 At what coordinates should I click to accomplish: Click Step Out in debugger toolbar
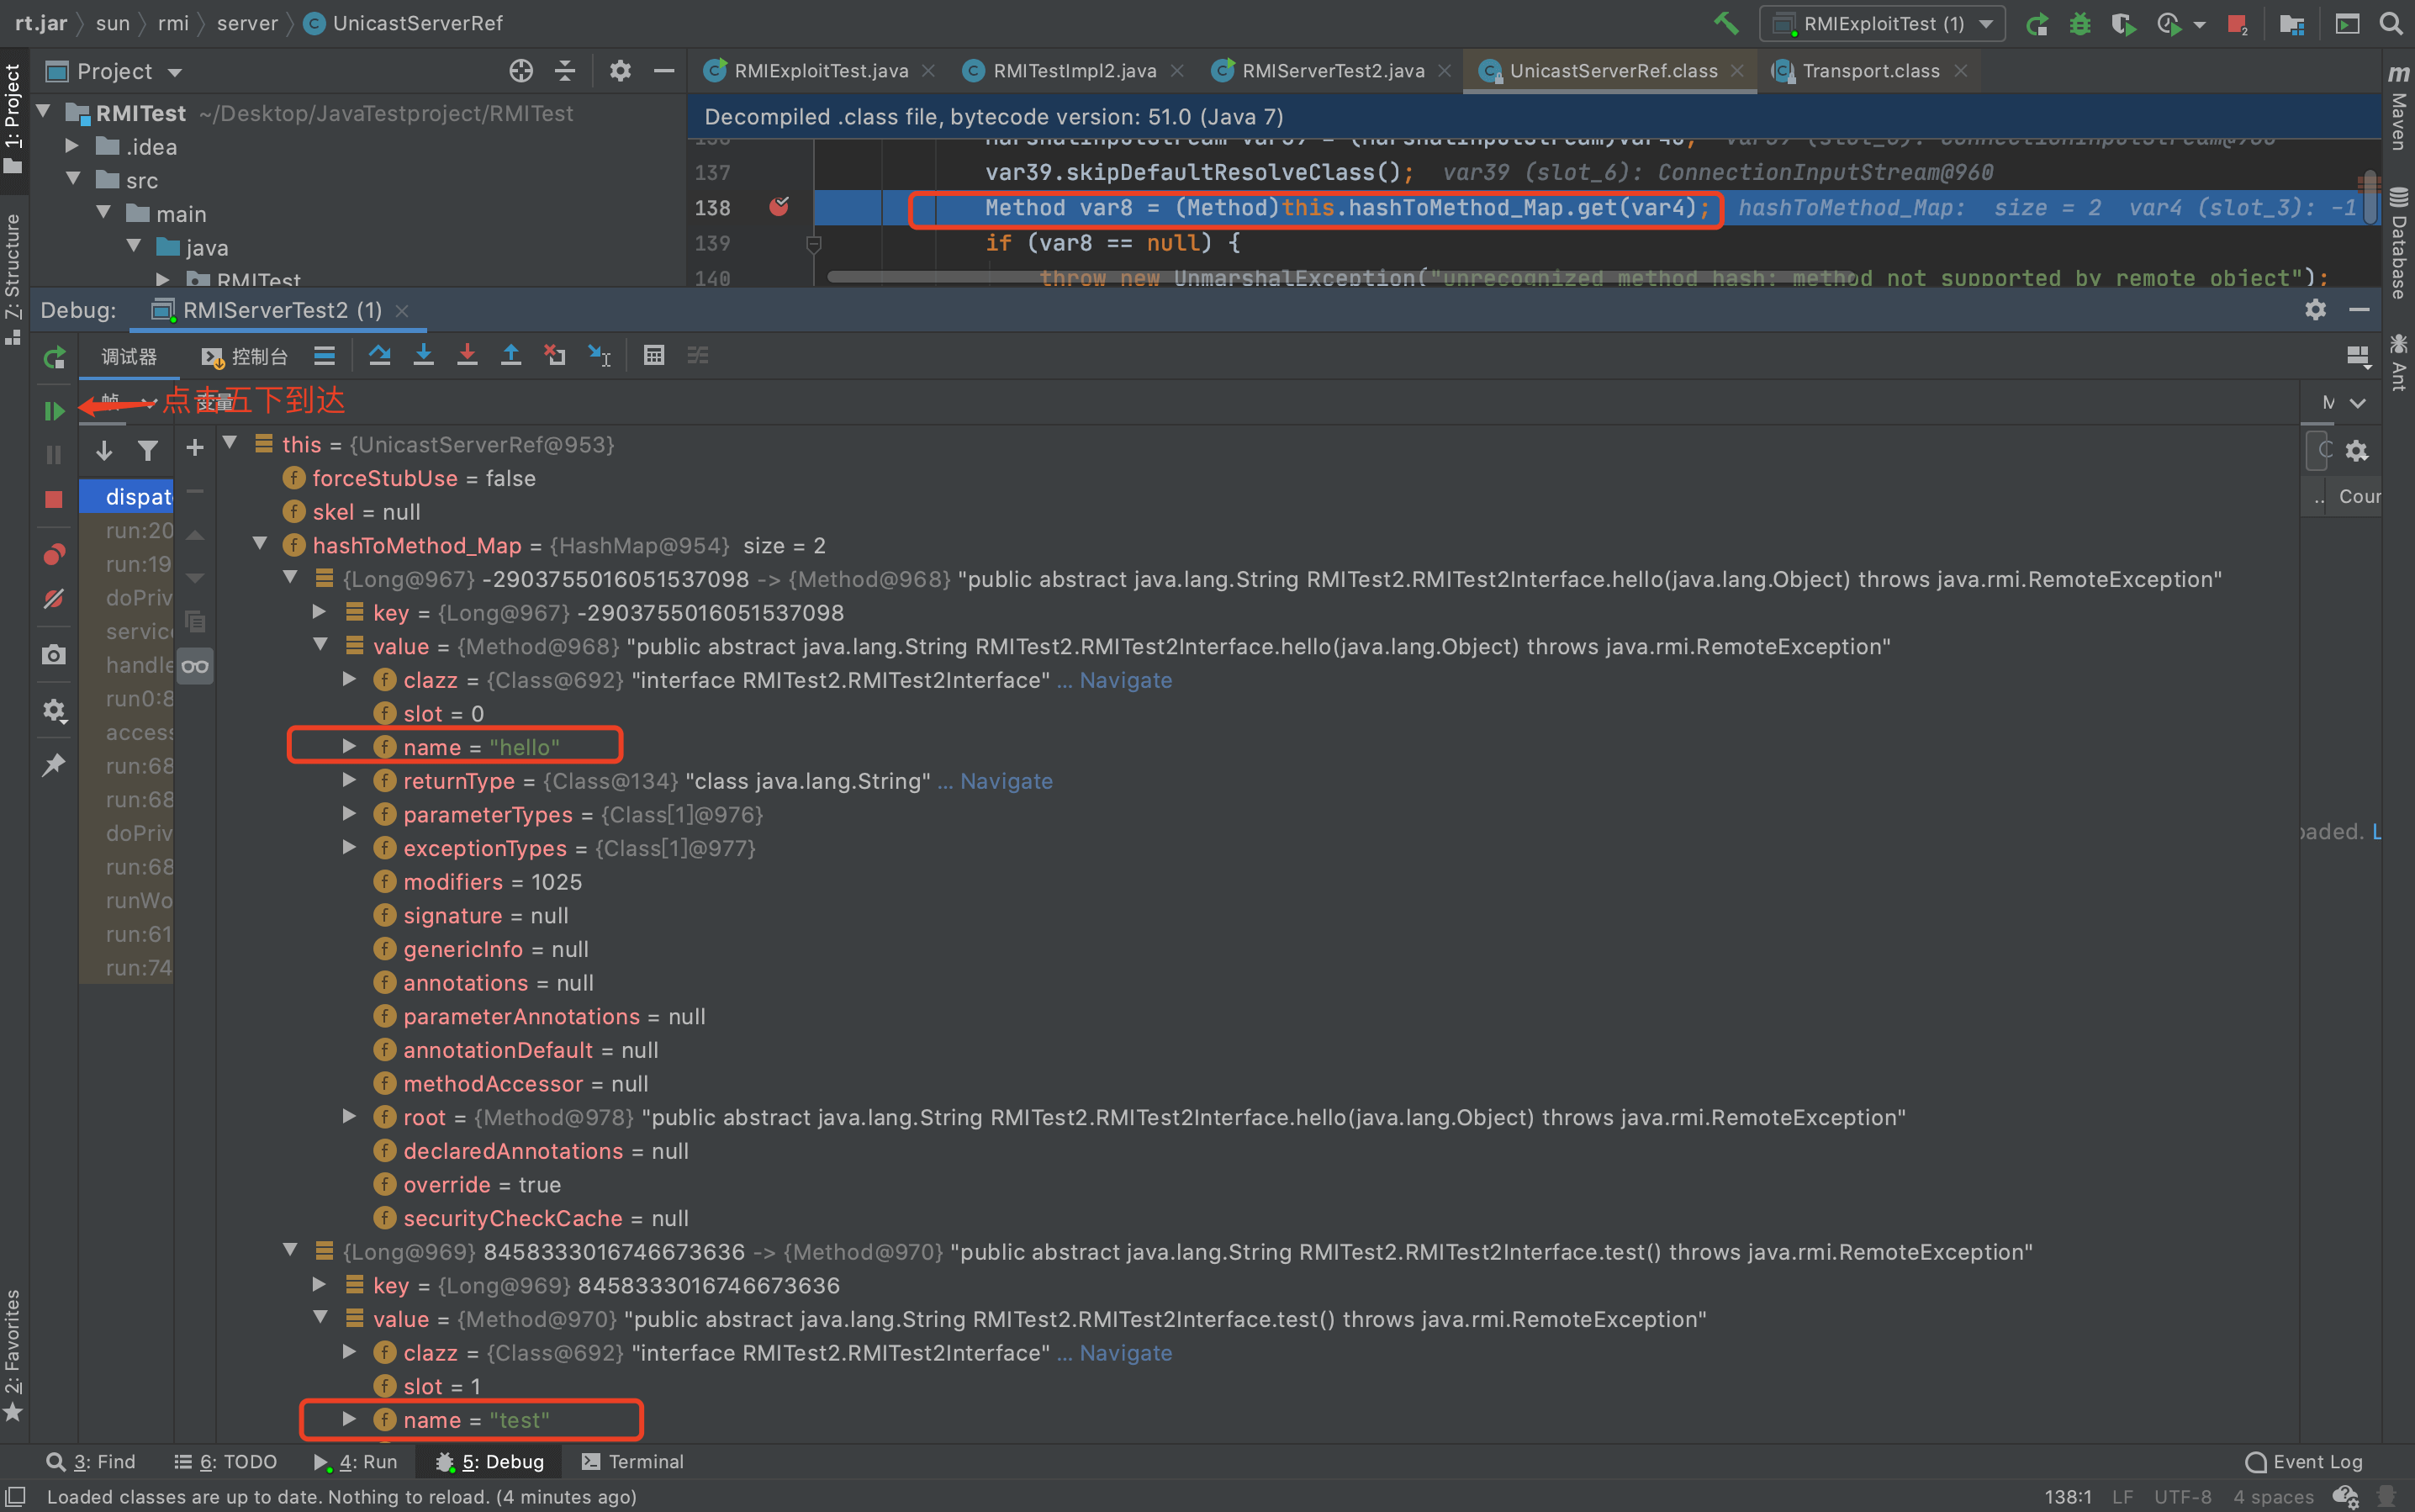pos(511,355)
